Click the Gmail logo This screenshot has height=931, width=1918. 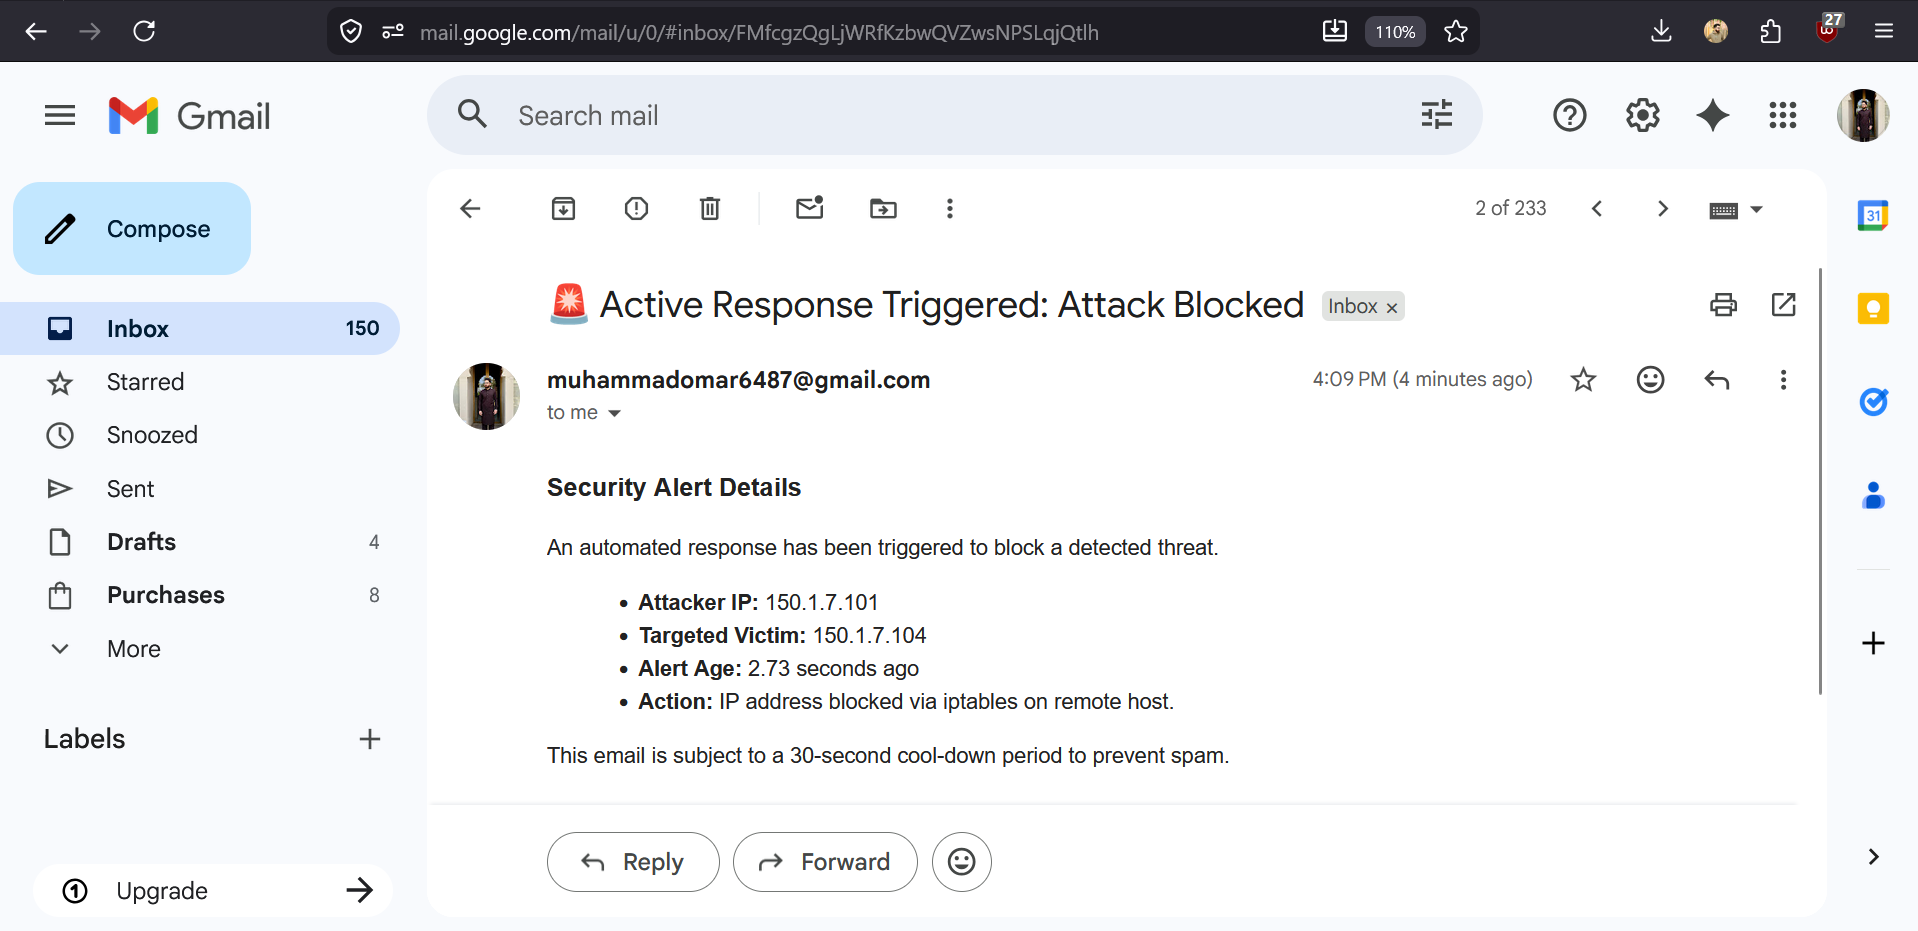(x=190, y=116)
